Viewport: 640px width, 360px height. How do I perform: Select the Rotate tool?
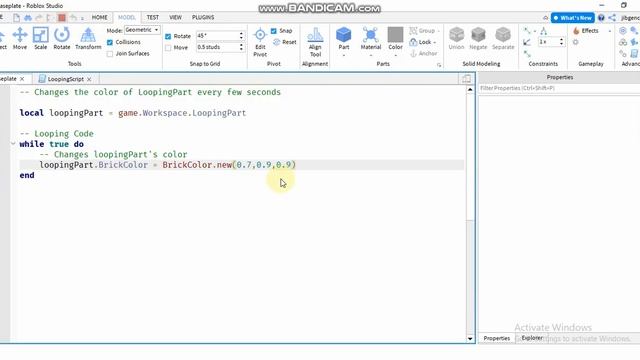coord(62,38)
